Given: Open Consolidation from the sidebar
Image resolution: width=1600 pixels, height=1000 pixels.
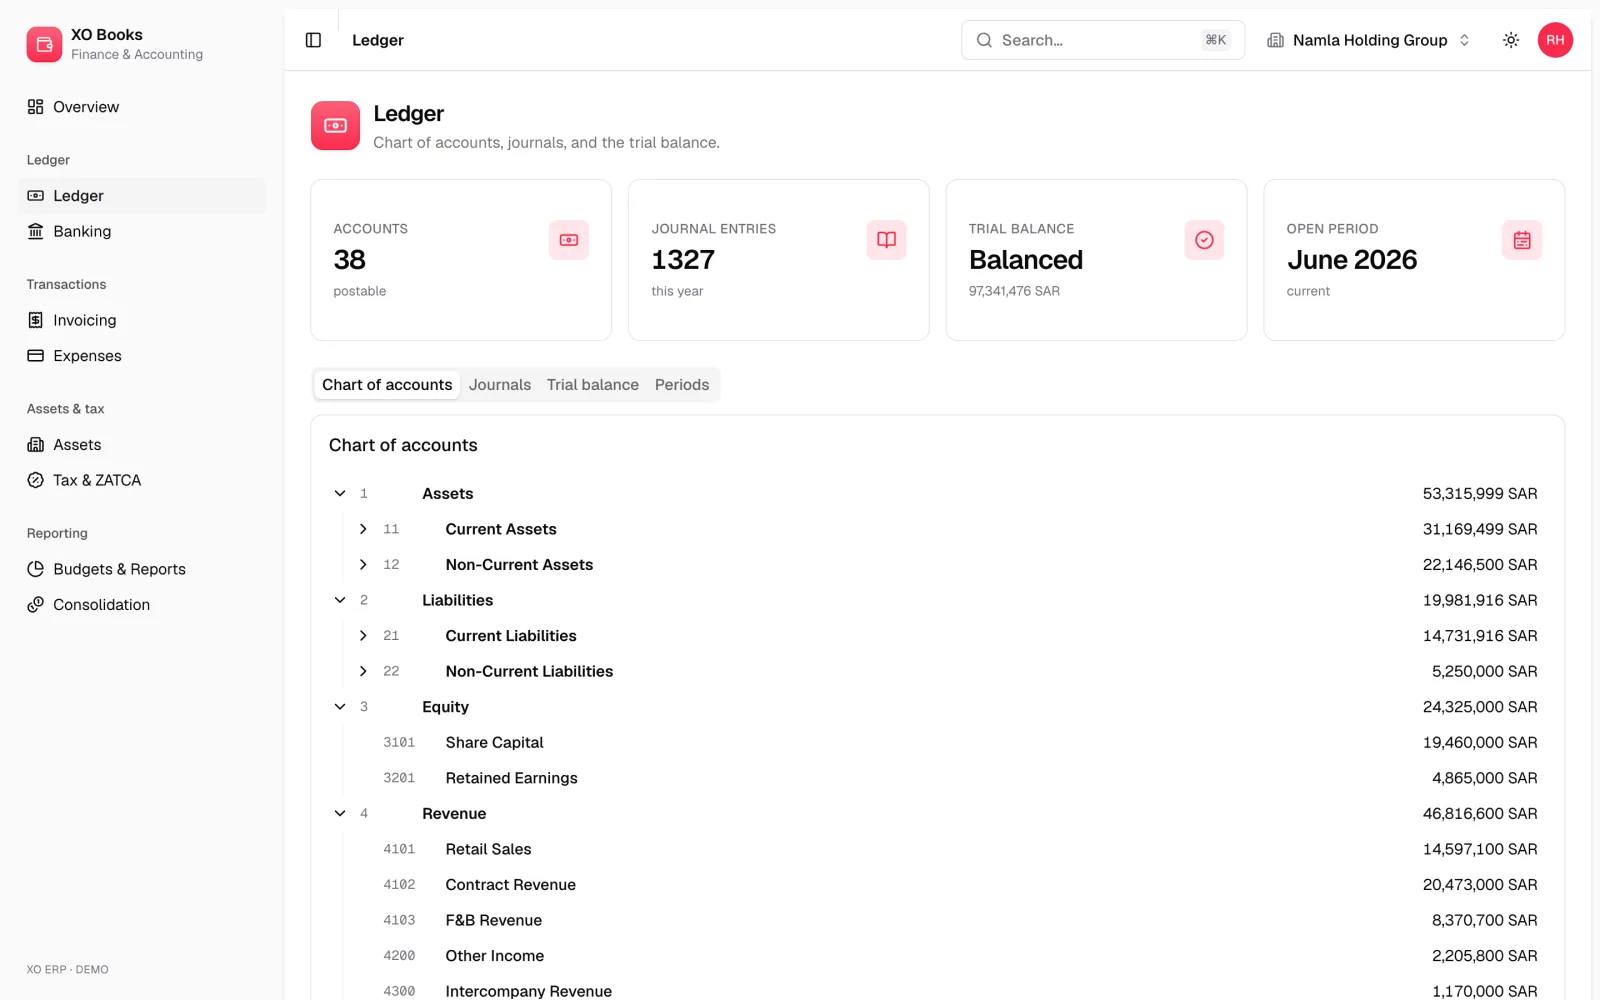Looking at the screenshot, I should pos(142,605).
